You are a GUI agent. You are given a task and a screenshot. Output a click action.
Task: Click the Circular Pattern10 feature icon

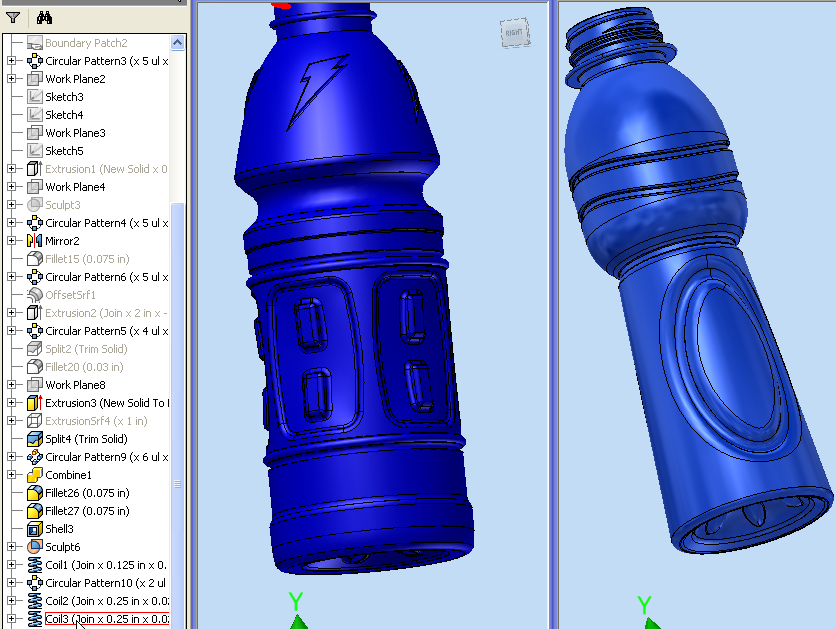(x=35, y=583)
